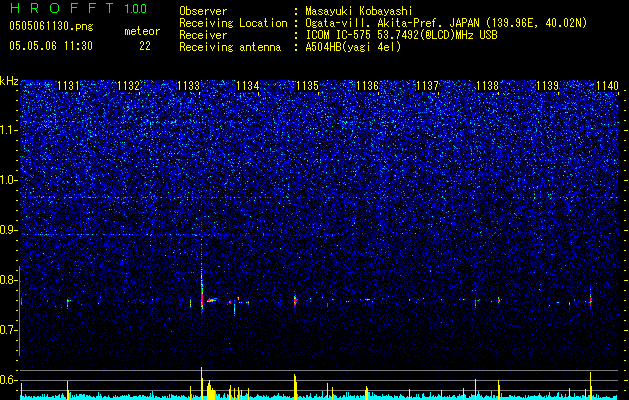Image resolution: width=629 pixels, height=400 pixels.
Task: Click the 1133 time axis label
Action: coord(188,86)
